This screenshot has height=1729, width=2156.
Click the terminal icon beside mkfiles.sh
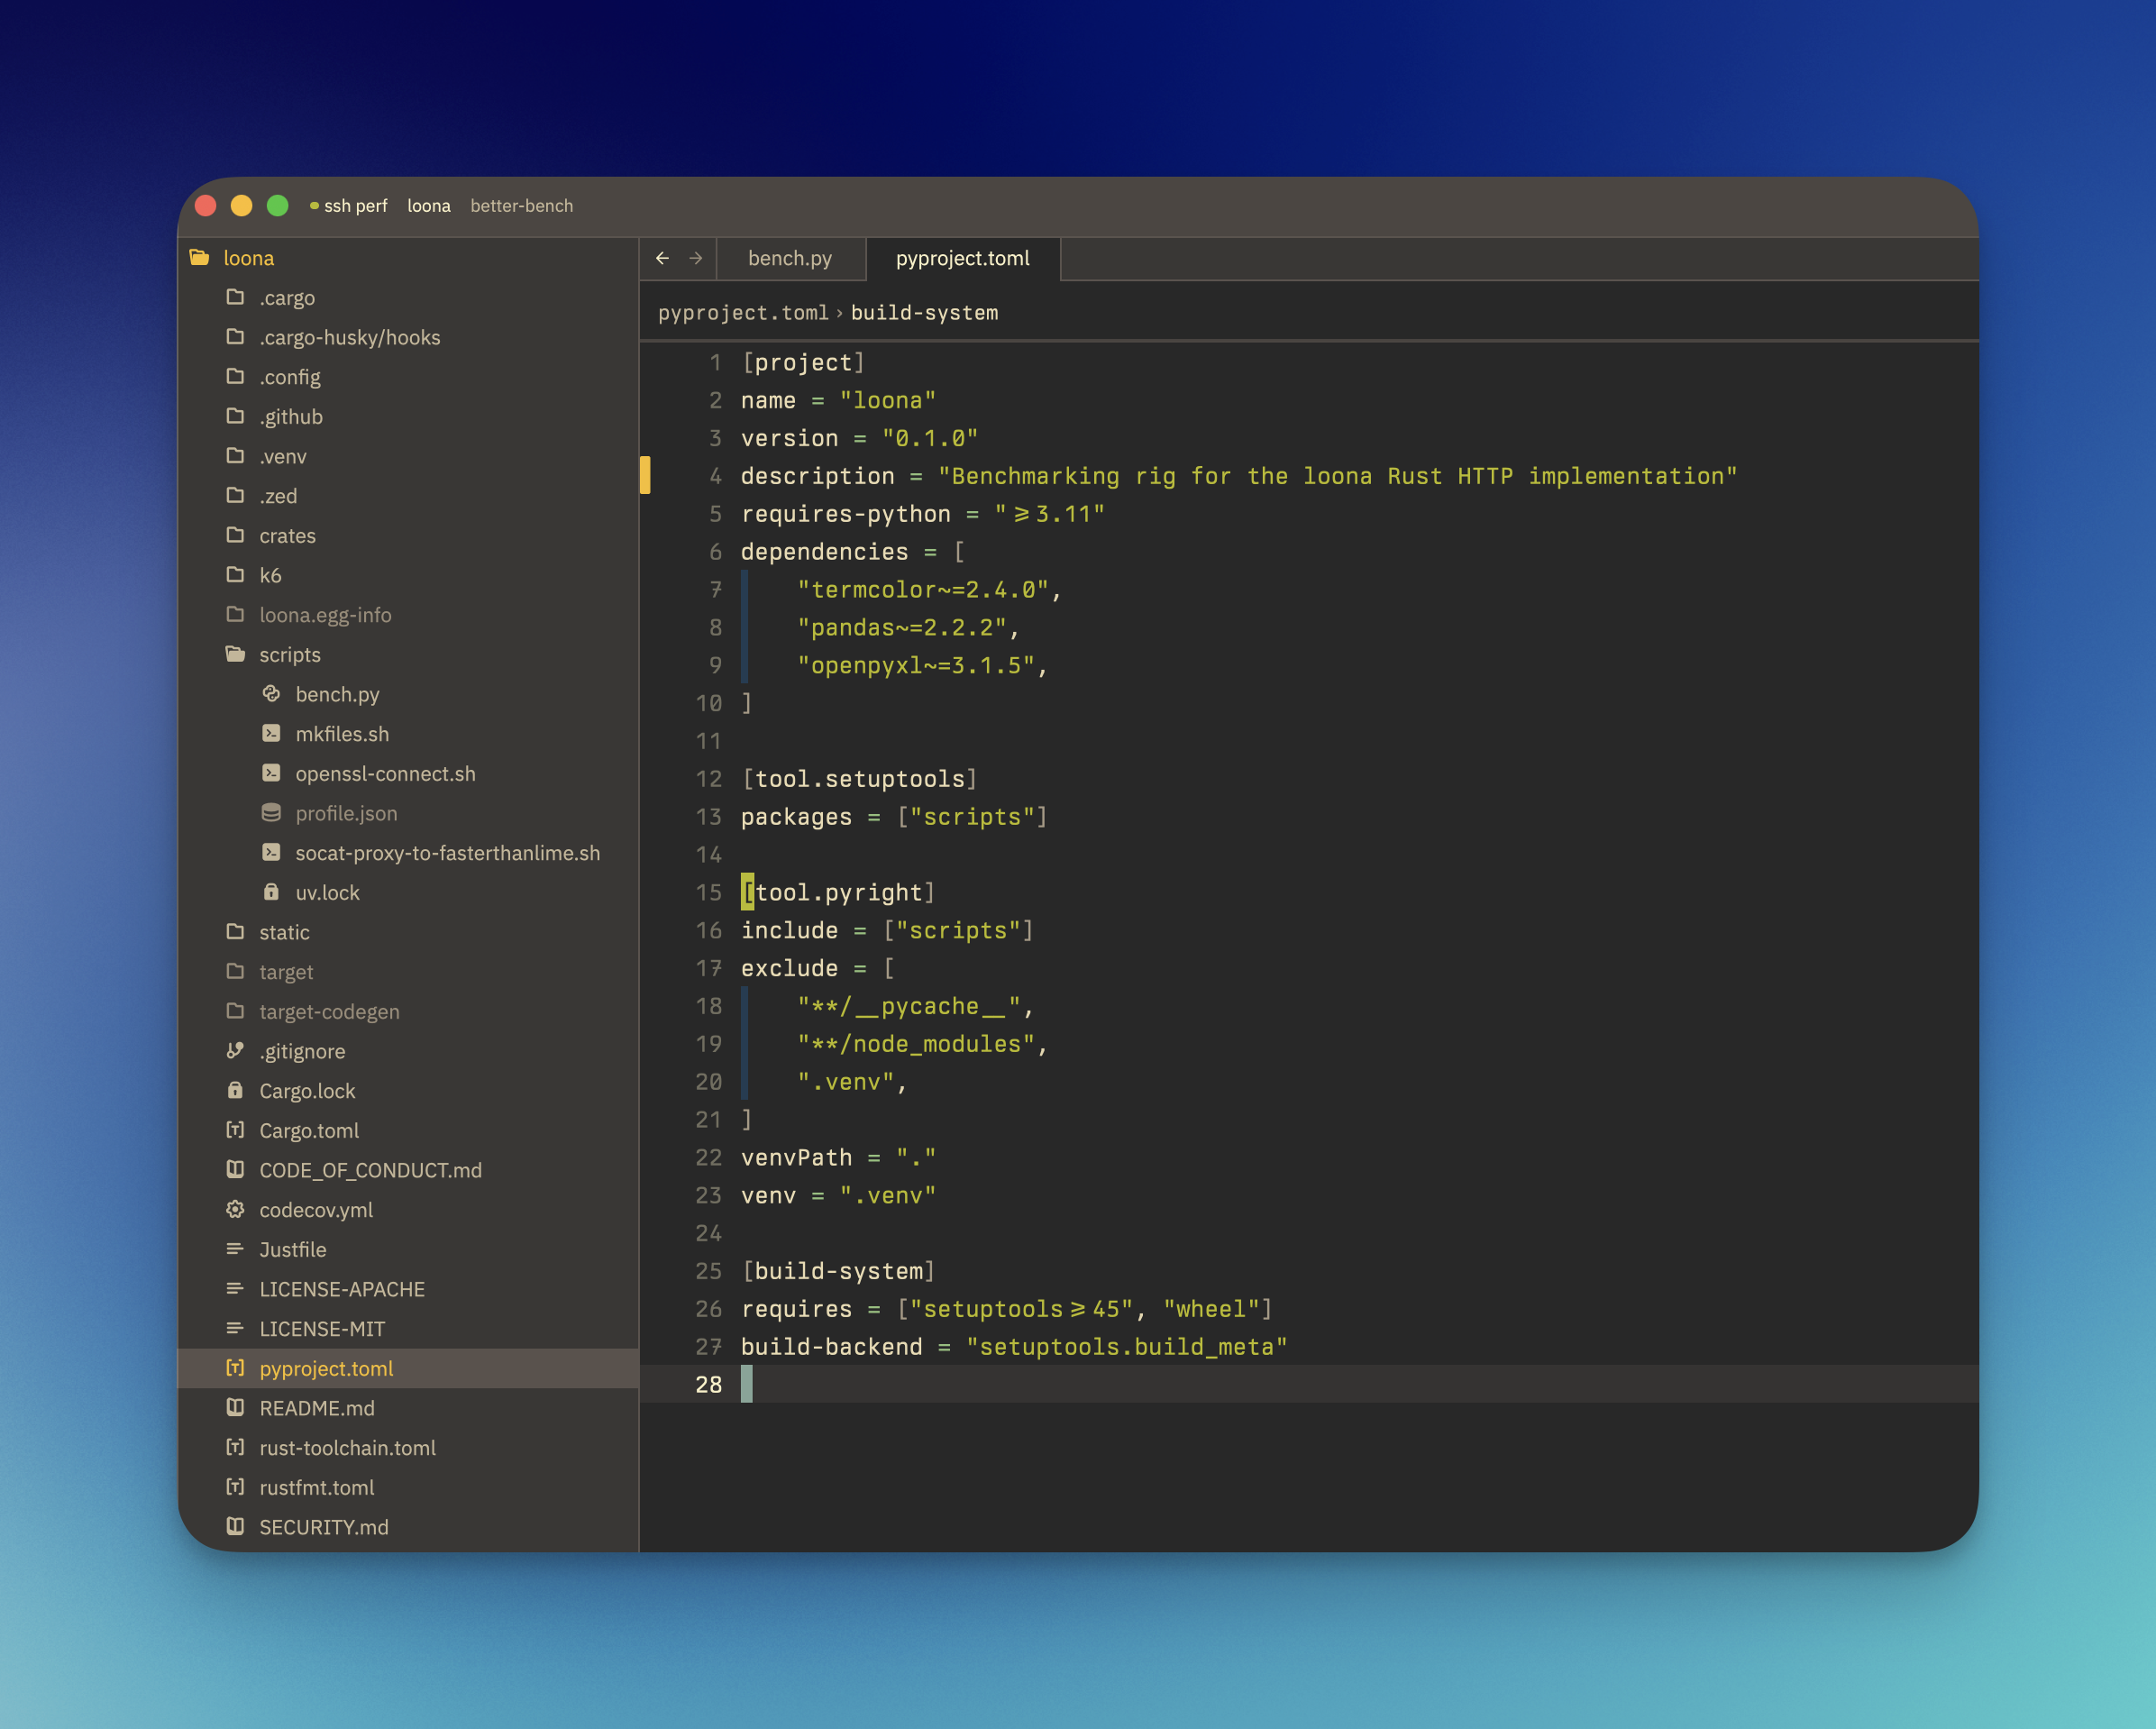271,734
